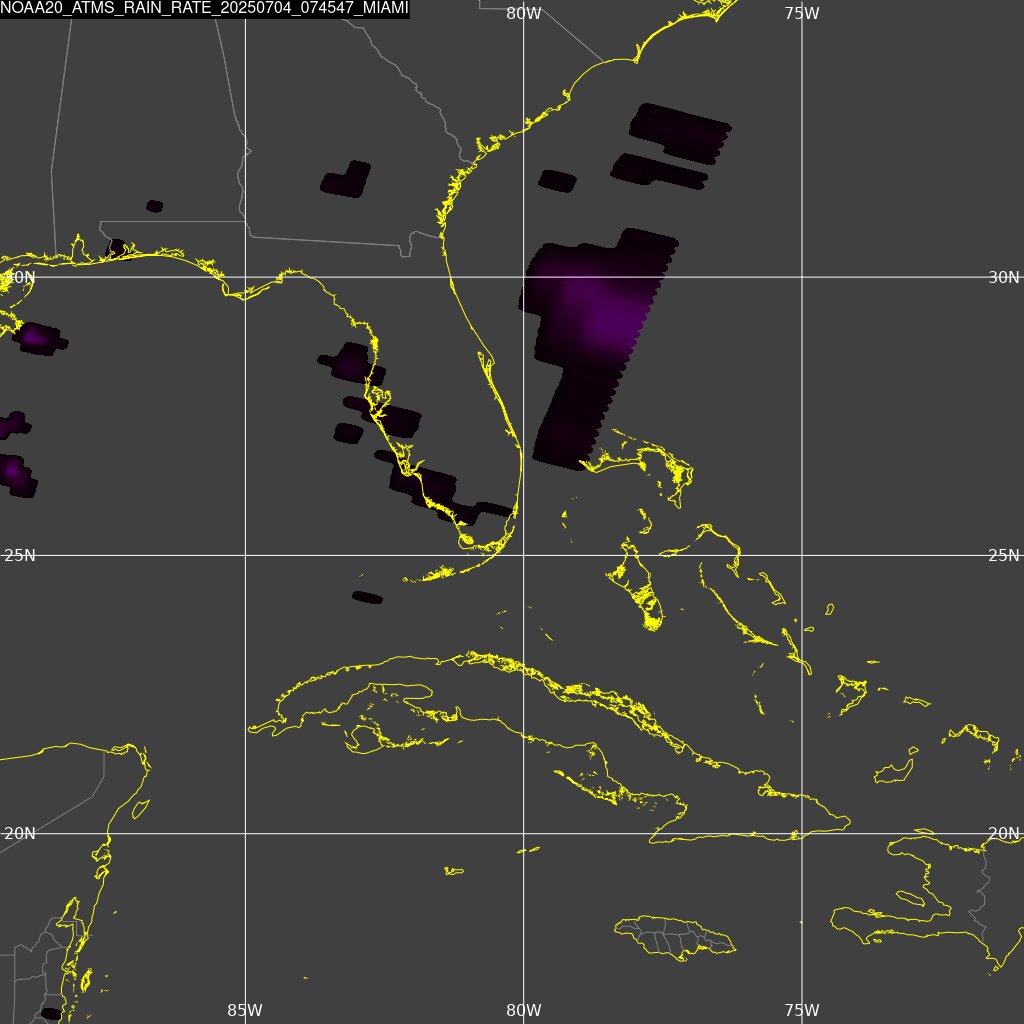Click the Jamaica island outline

pos(675,938)
